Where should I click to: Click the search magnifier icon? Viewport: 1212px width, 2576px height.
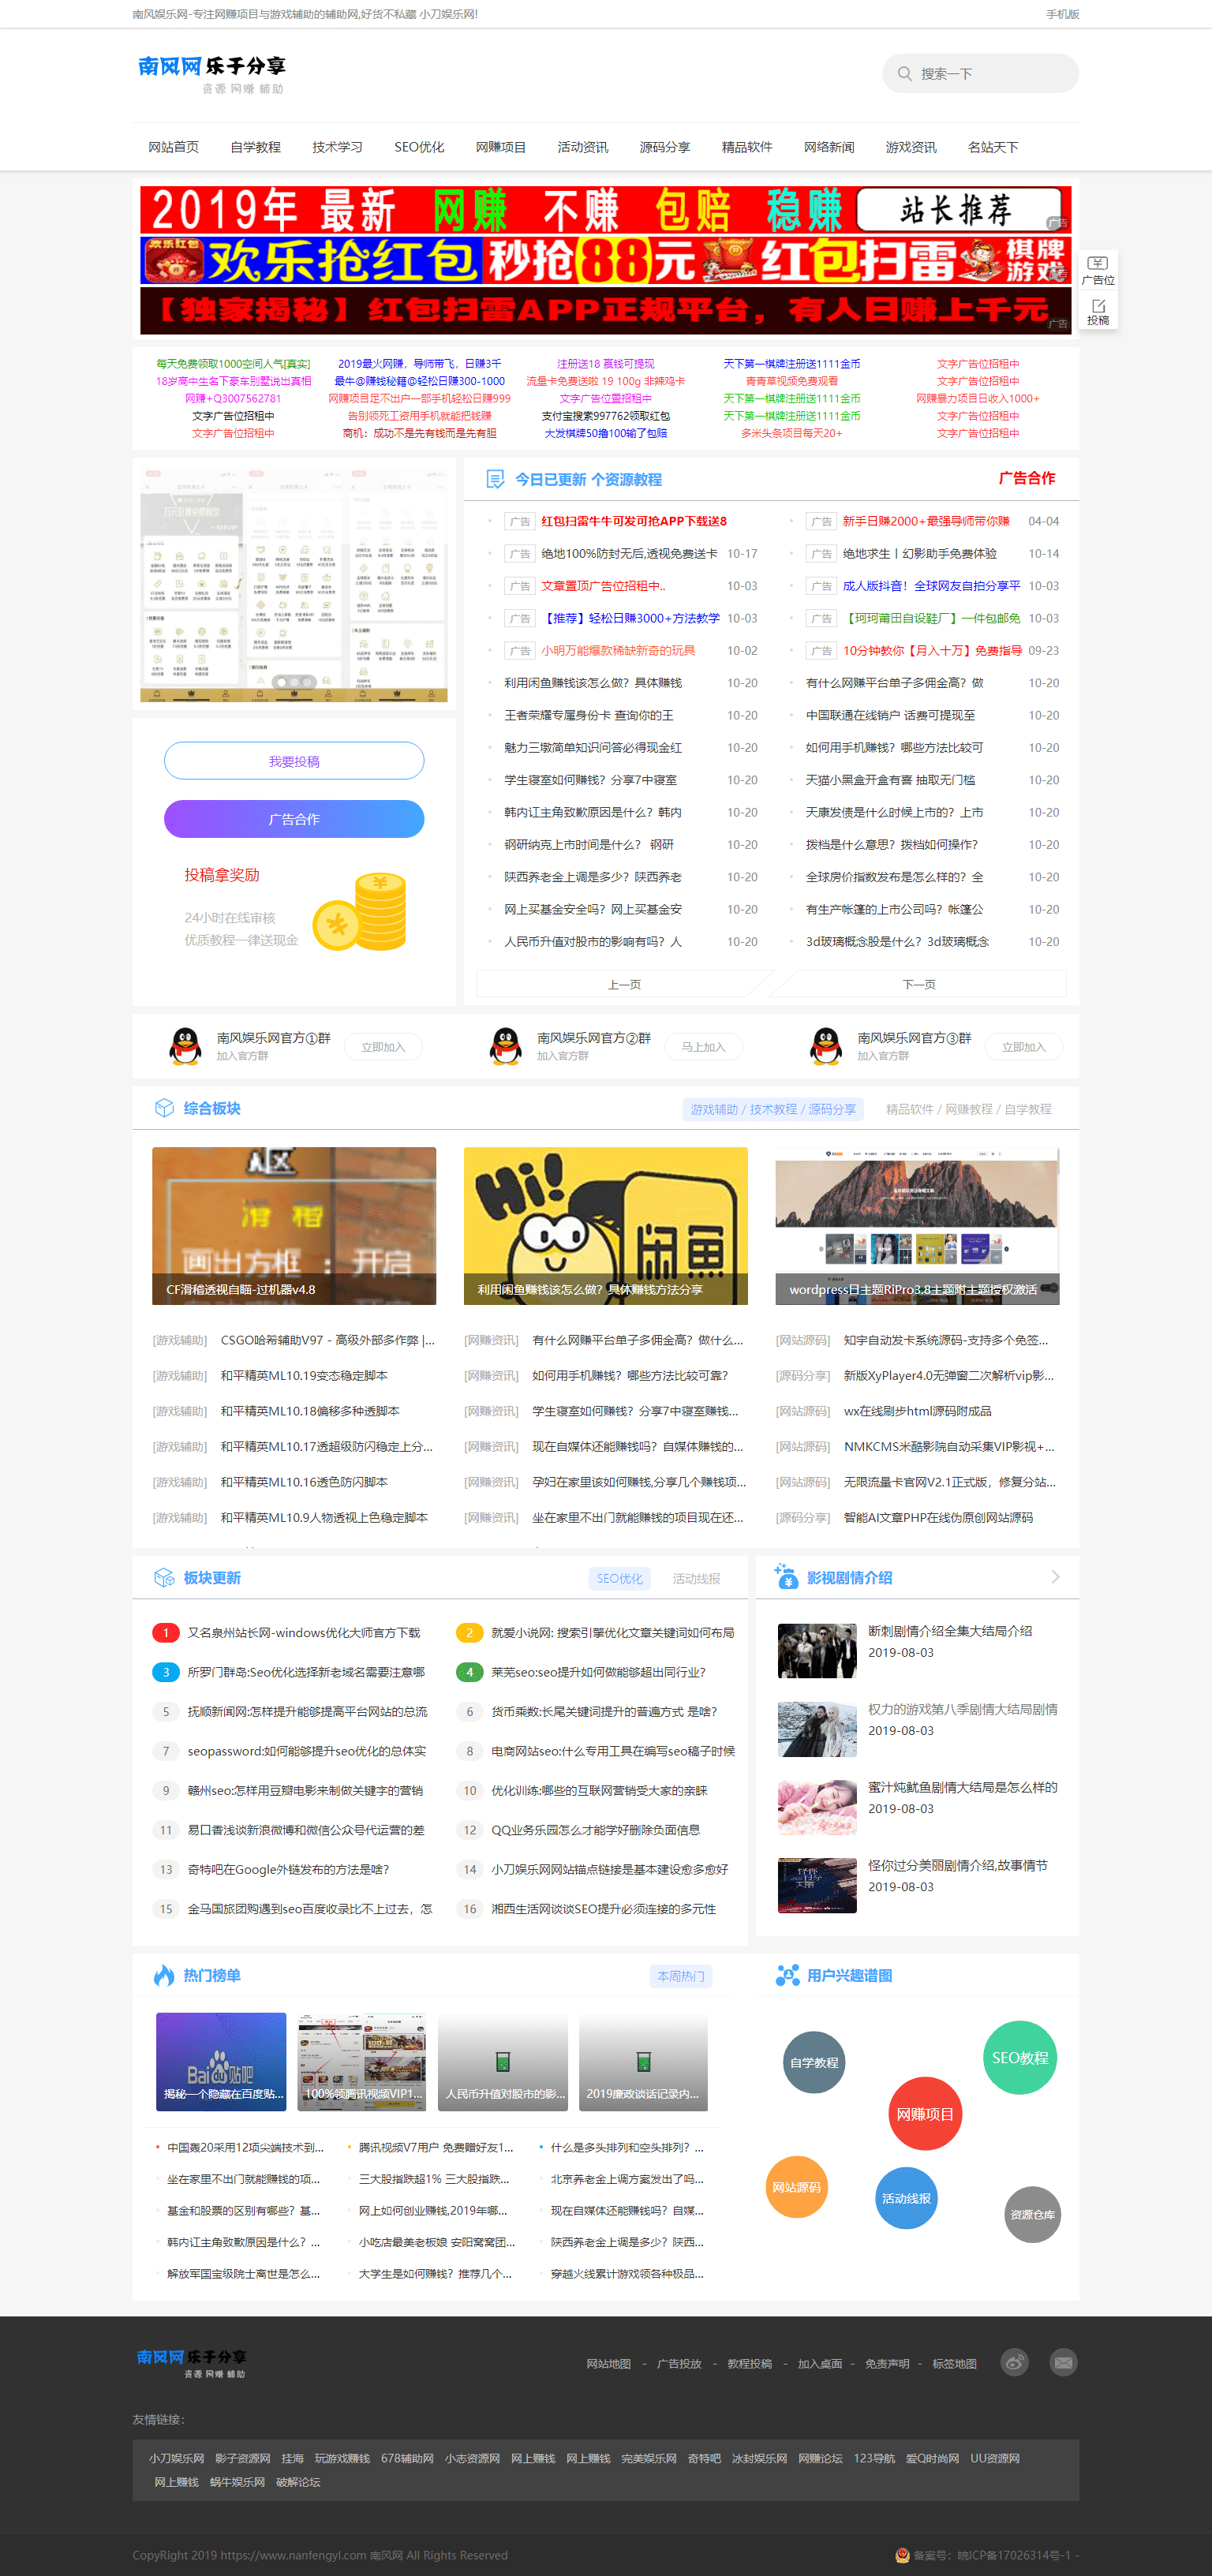click(x=904, y=74)
